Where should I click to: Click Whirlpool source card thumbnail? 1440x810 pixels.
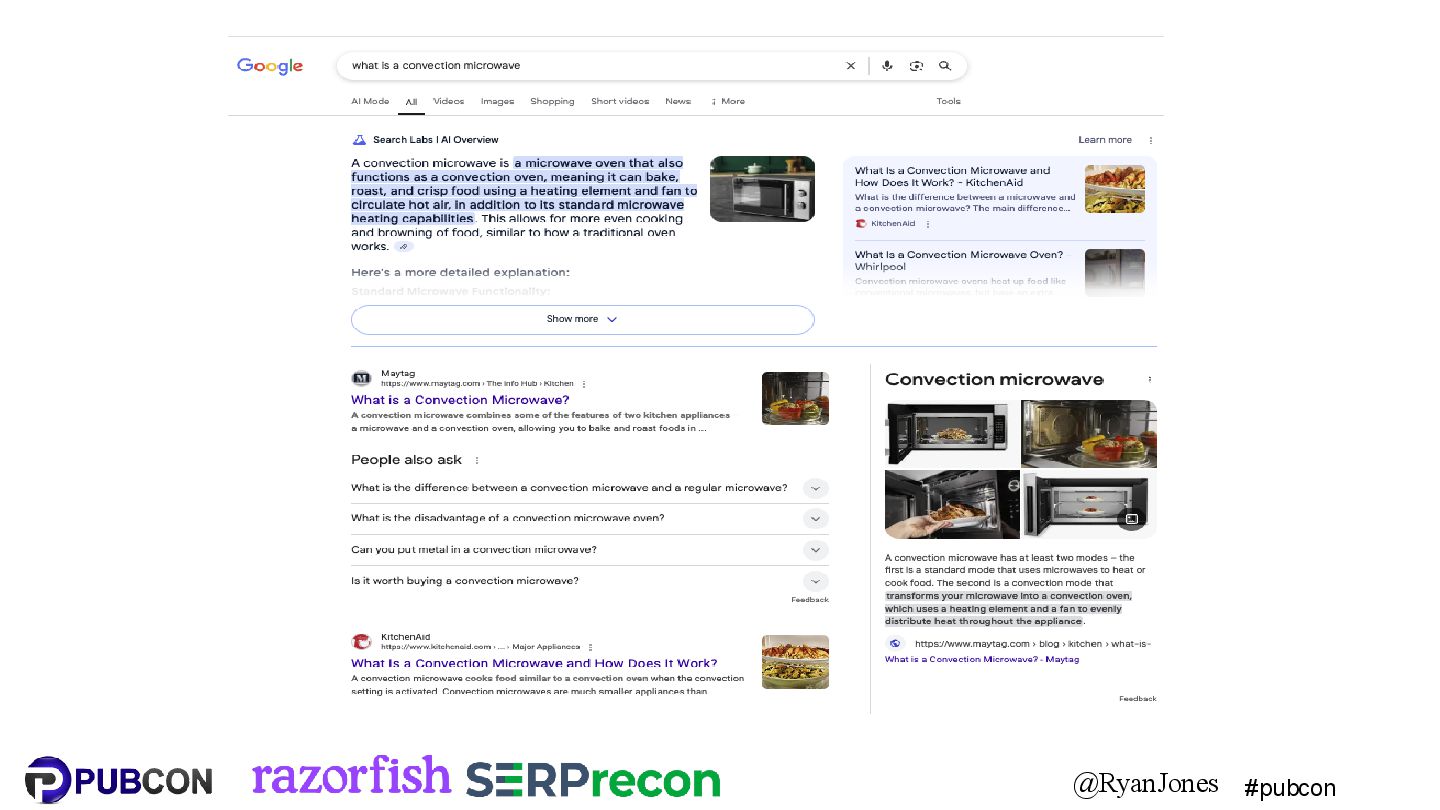(x=1115, y=272)
